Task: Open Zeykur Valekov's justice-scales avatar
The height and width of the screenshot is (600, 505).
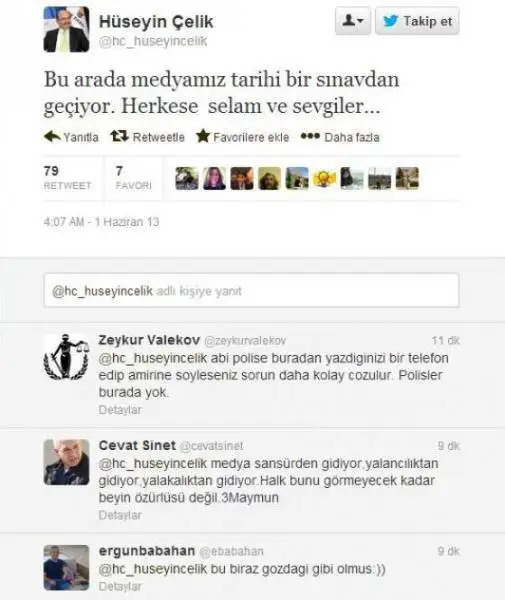Action: pos(67,357)
